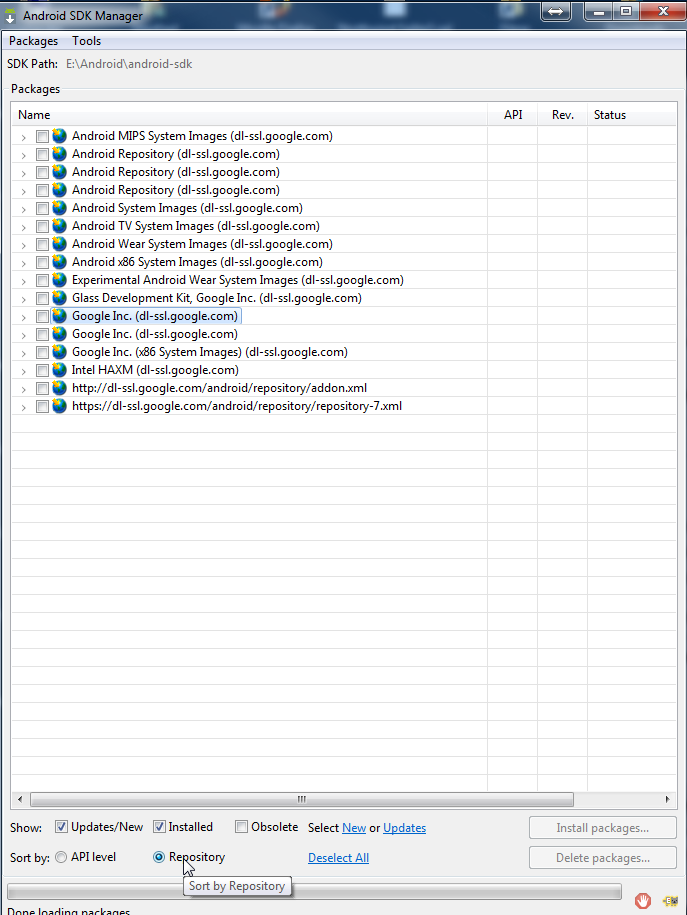
Task: Open the Tools menu
Action: pyautogui.click(x=86, y=41)
